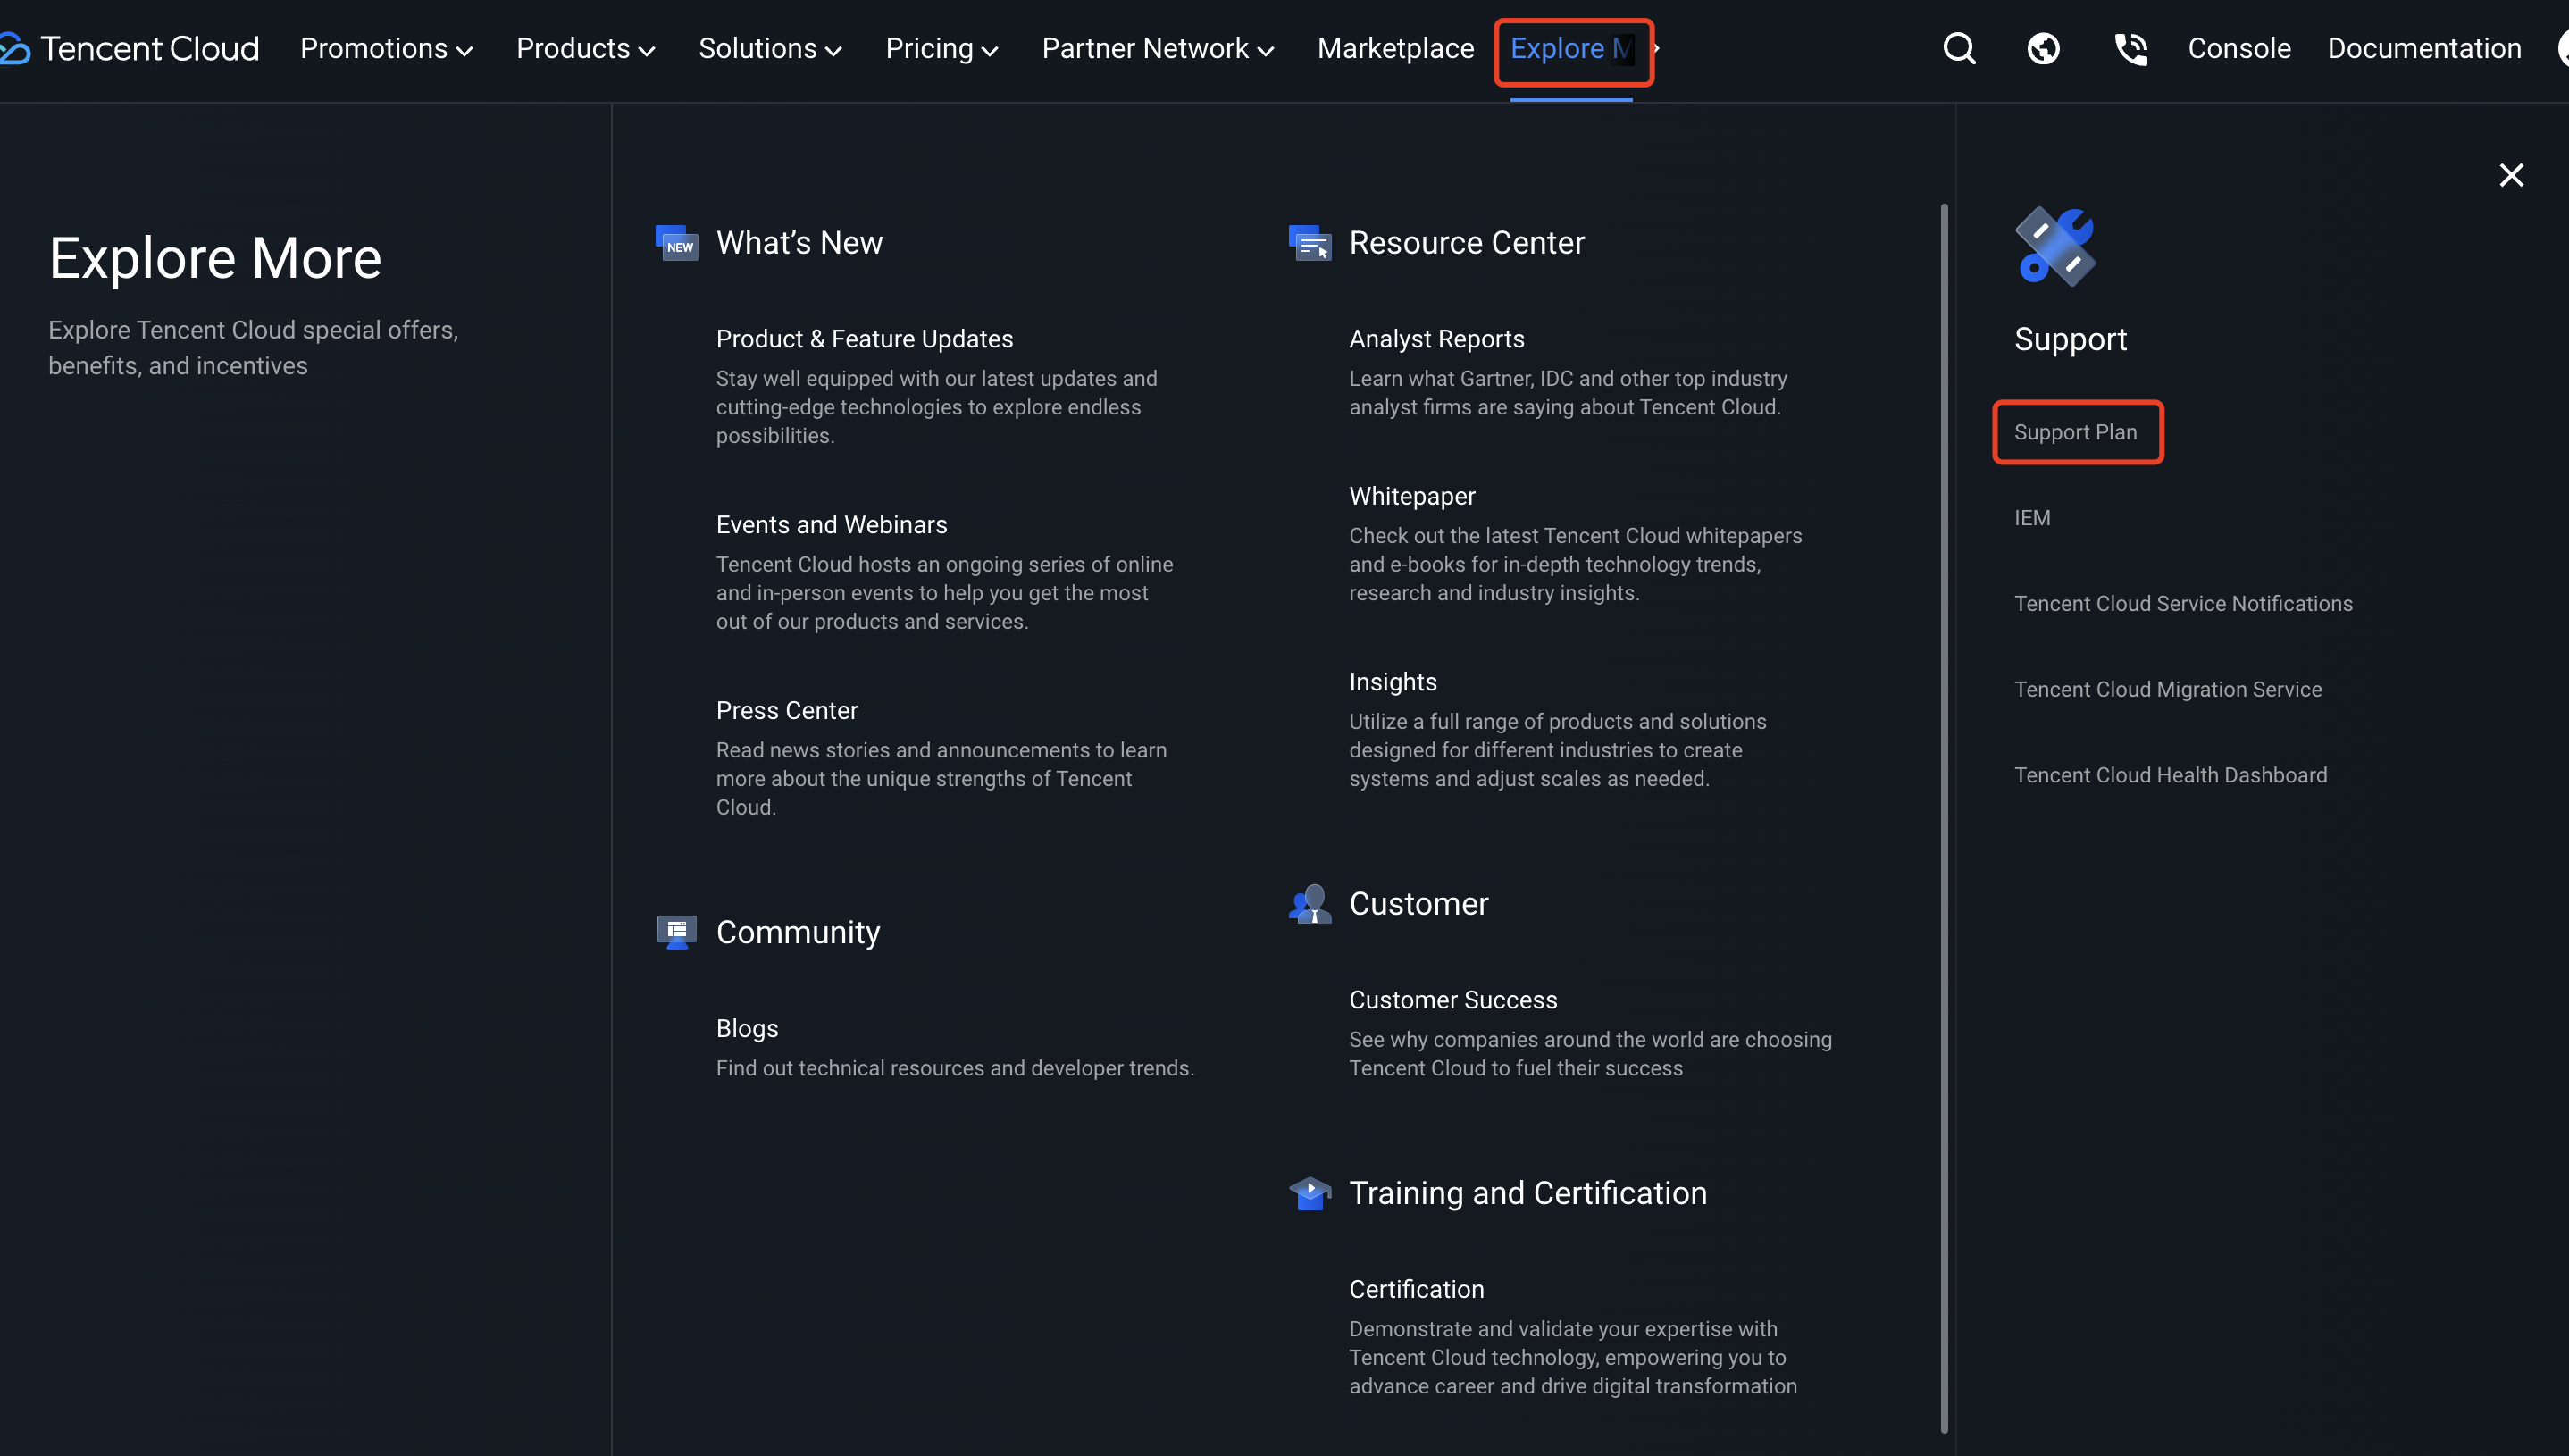
Task: Open Tencent Cloud Health Dashboard link
Action: (2170, 775)
